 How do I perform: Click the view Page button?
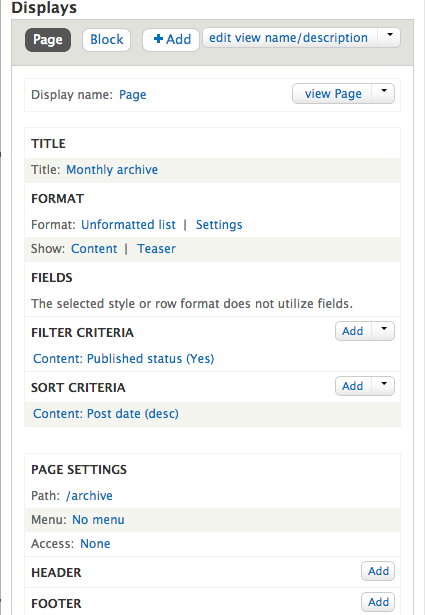click(x=332, y=94)
